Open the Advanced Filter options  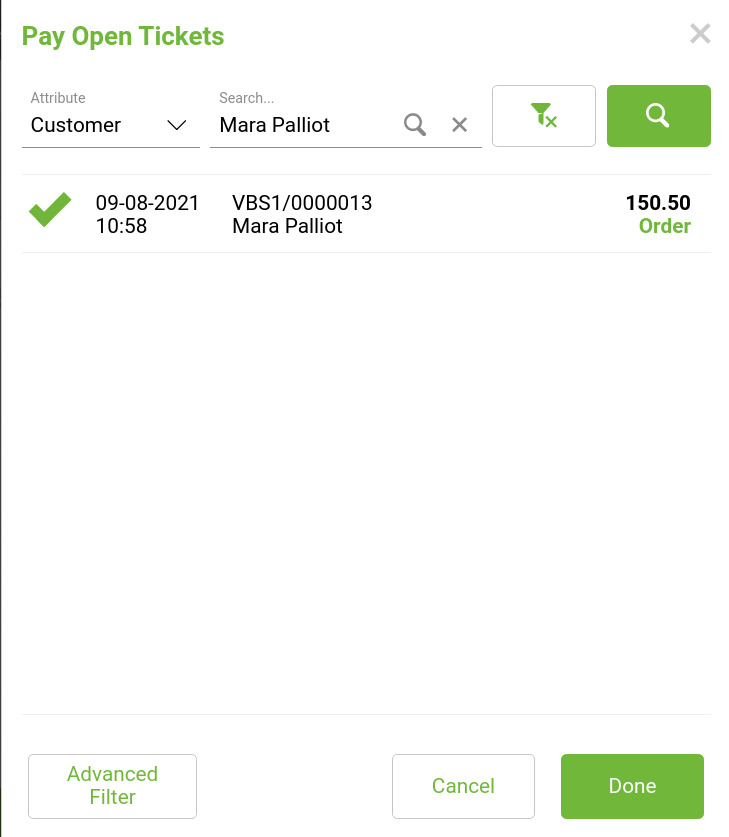113,786
